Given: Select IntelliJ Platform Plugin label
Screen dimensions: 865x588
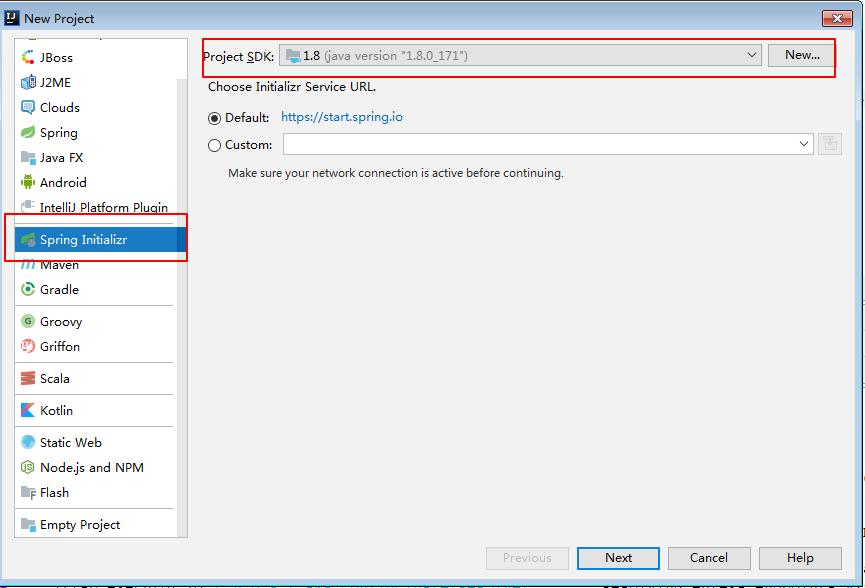Looking at the screenshot, I should tap(104, 207).
